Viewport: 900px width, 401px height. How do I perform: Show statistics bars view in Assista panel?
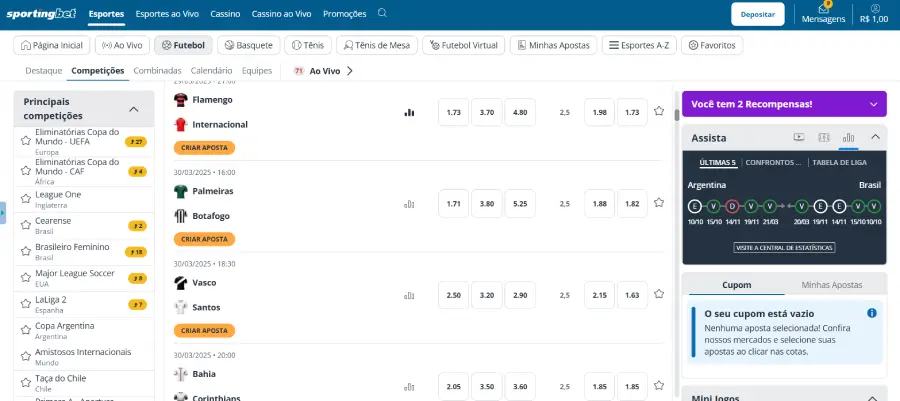point(848,137)
